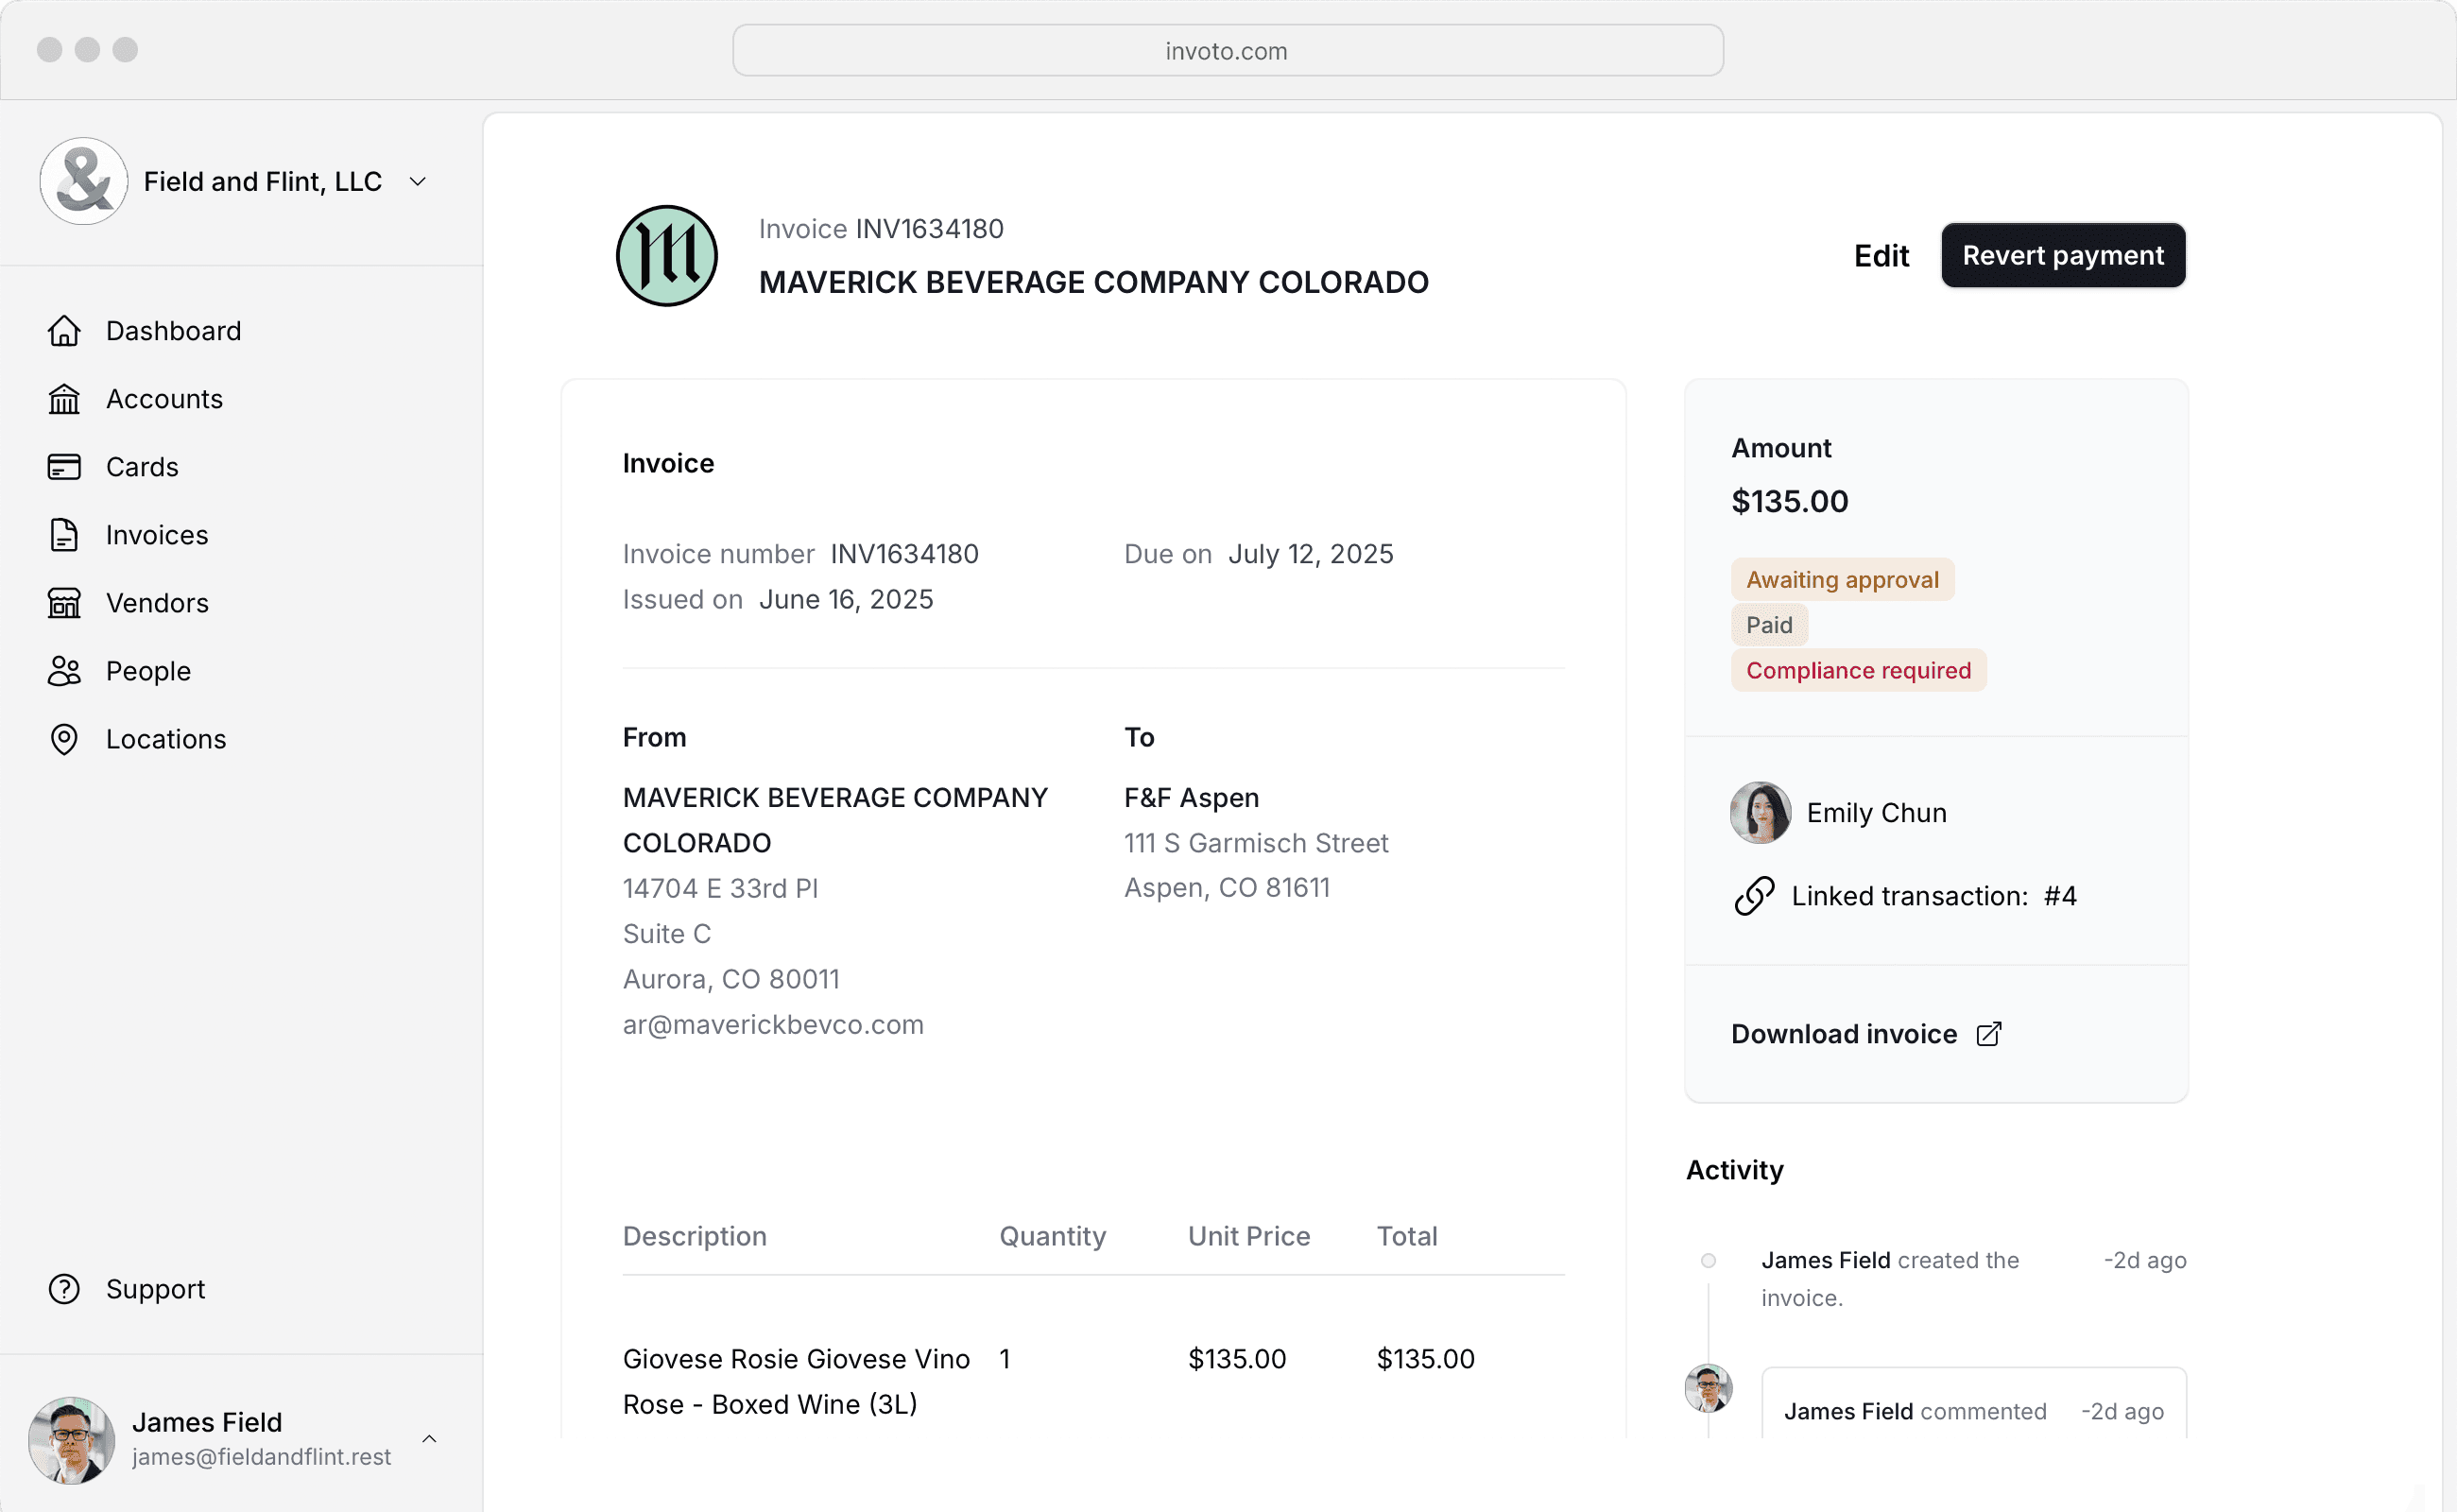Go to Locations
The height and width of the screenshot is (1512, 2457).
pyautogui.click(x=166, y=739)
